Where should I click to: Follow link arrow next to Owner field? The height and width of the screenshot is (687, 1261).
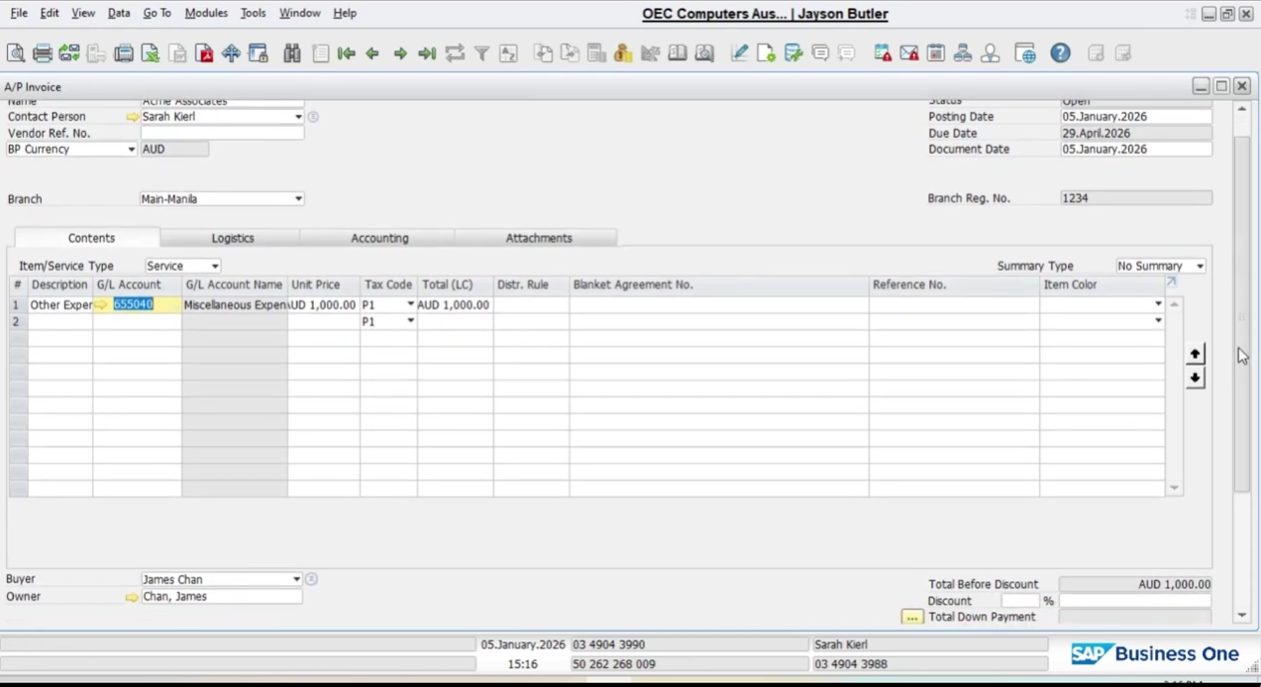[x=132, y=597]
